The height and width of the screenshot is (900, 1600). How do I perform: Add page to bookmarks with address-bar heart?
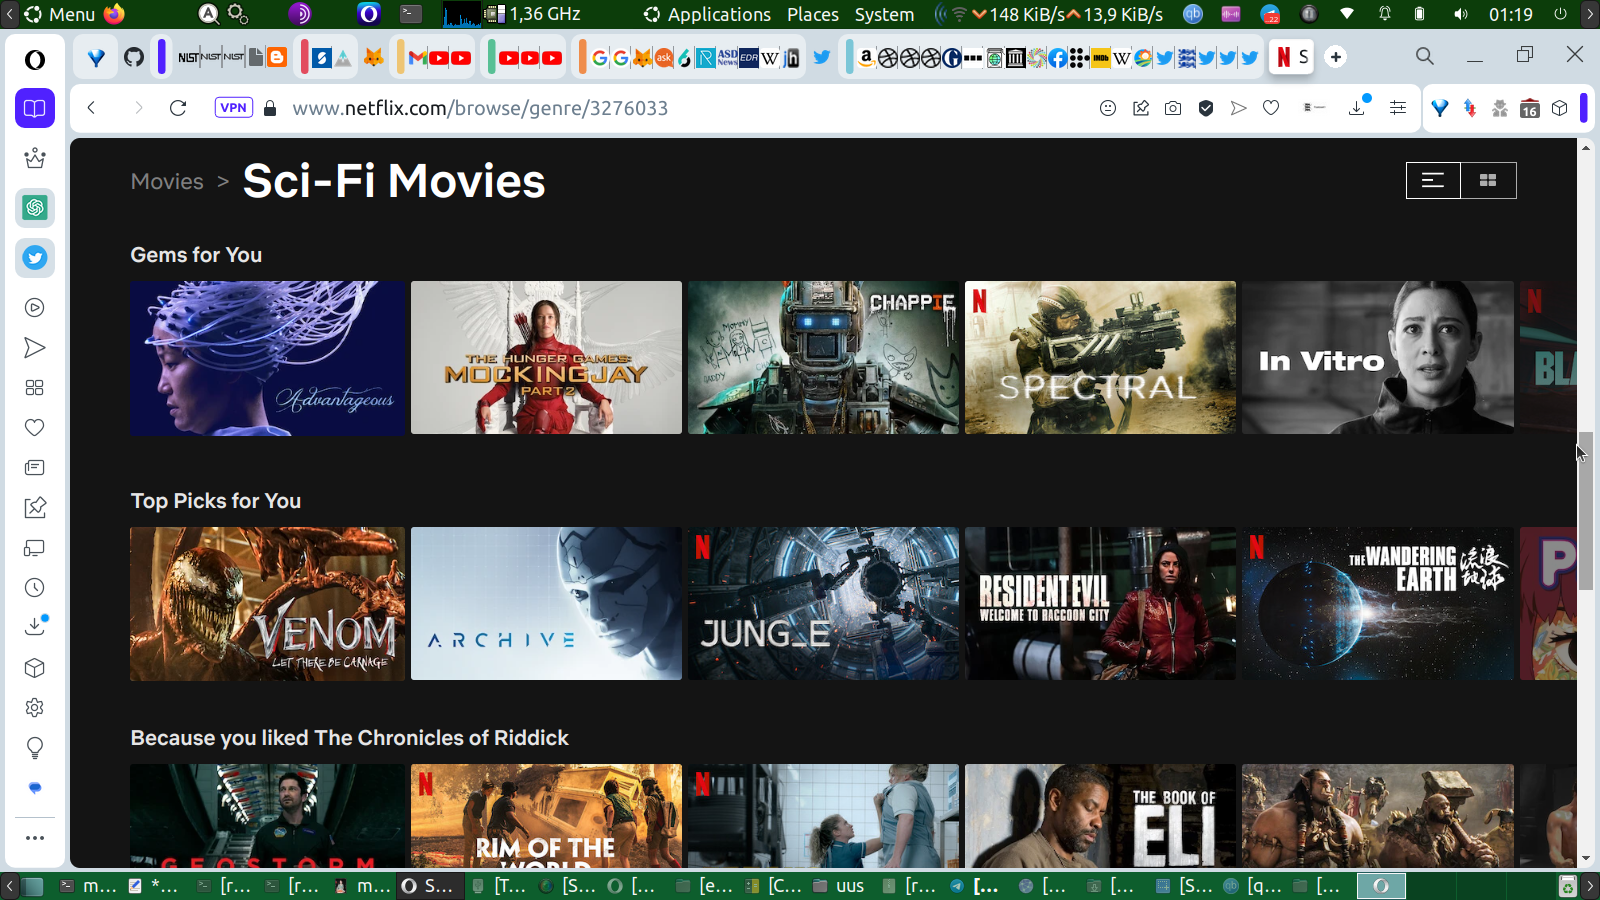coord(1271,108)
